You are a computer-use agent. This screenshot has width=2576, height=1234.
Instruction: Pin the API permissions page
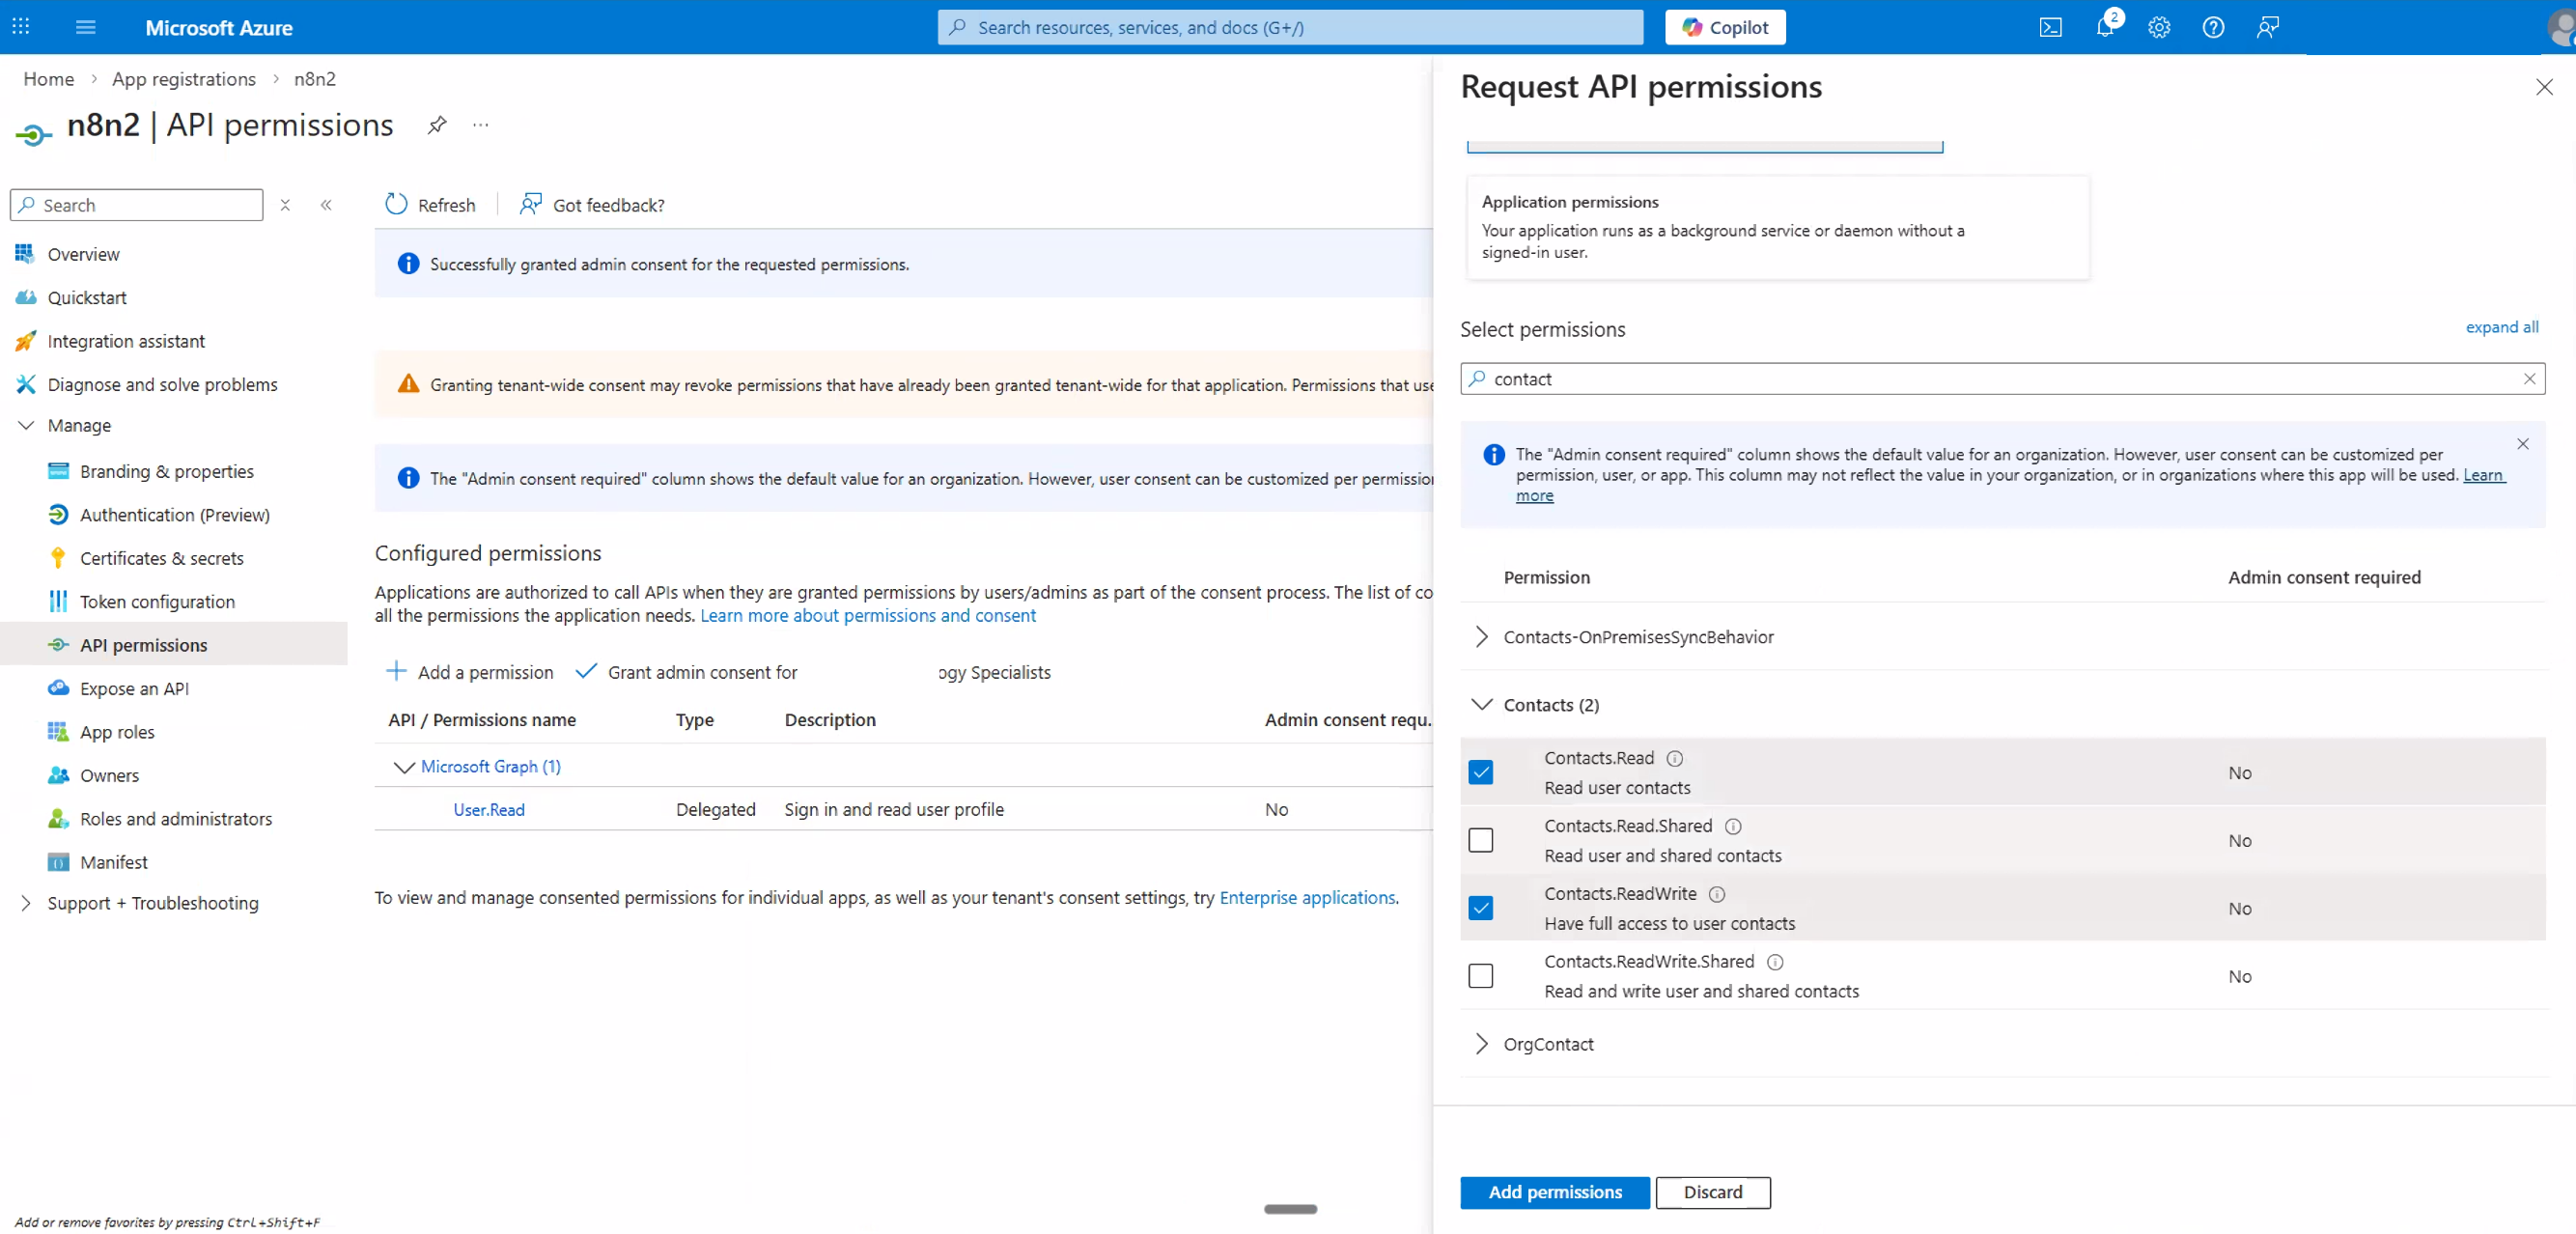pyautogui.click(x=437, y=125)
